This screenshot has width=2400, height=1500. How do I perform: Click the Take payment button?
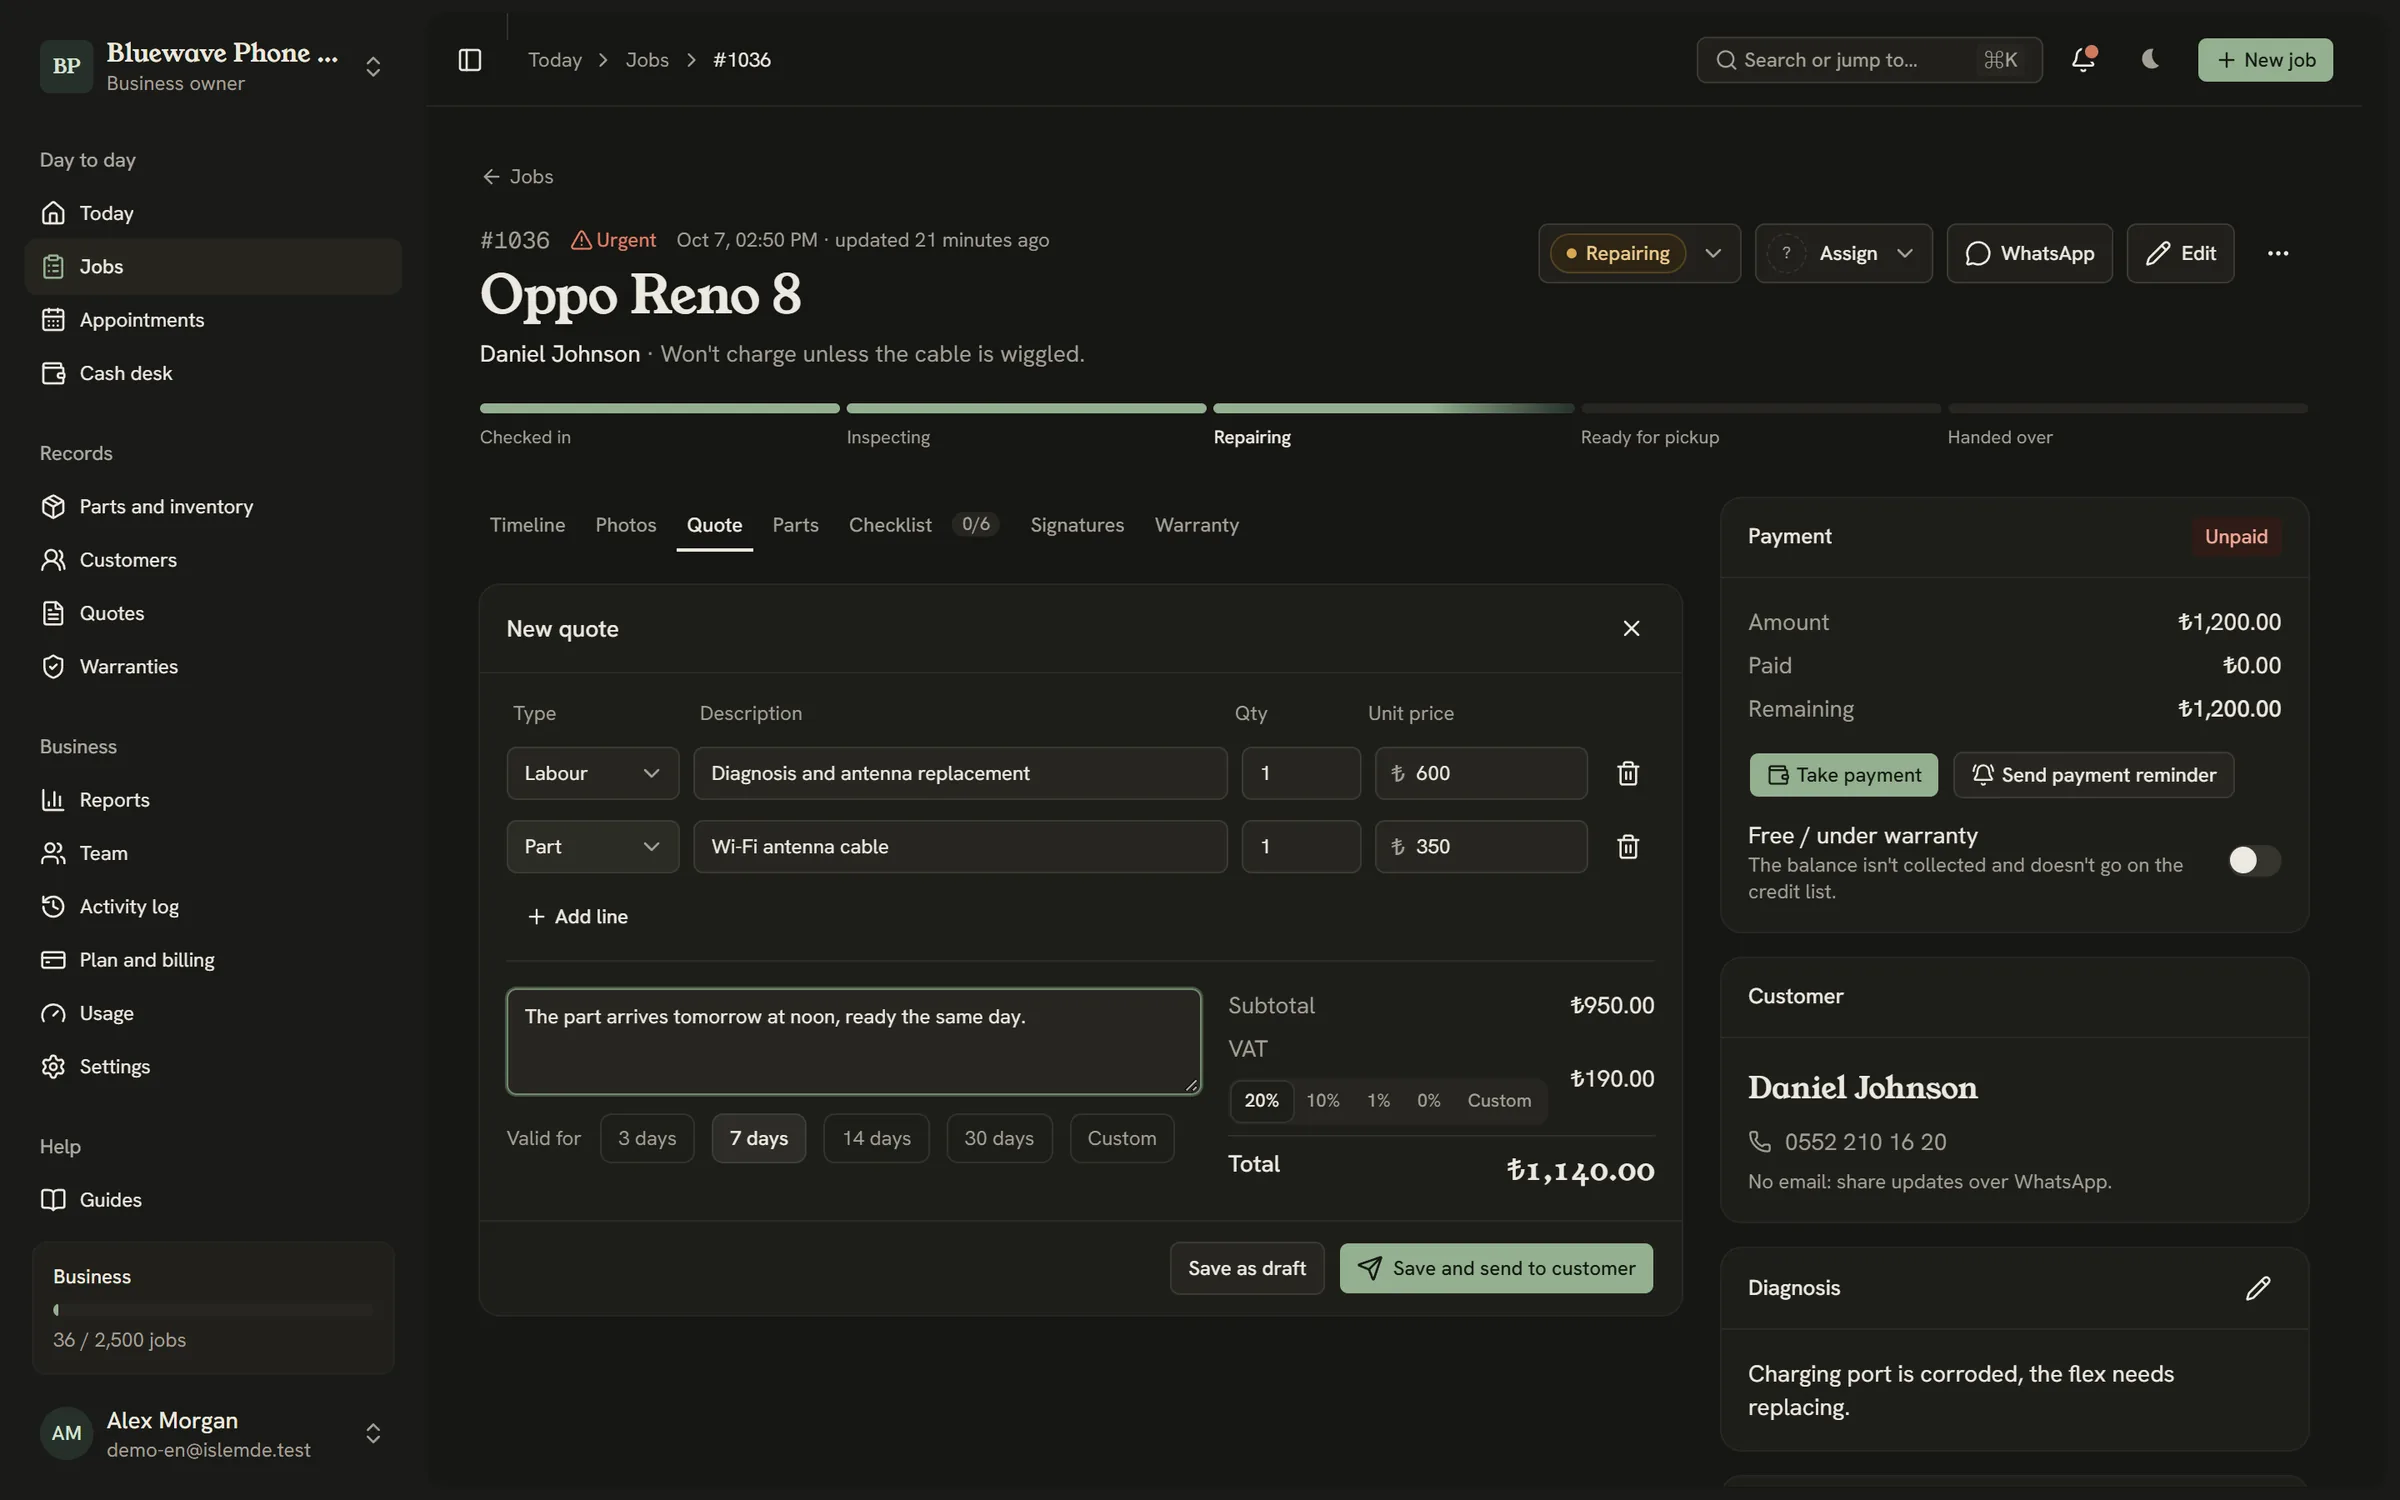(x=1843, y=775)
